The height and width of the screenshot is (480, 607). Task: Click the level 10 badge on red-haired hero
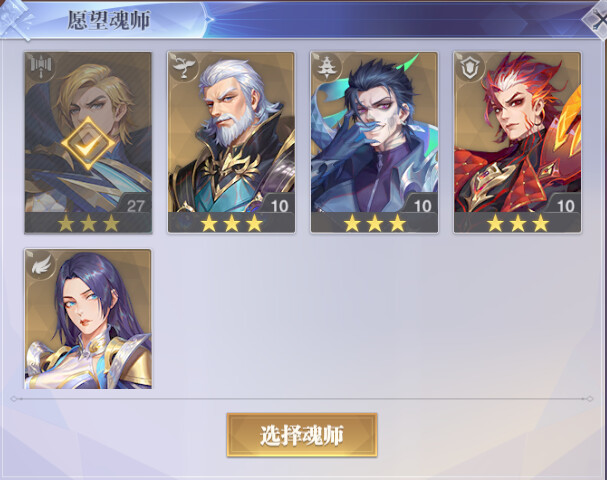point(565,205)
